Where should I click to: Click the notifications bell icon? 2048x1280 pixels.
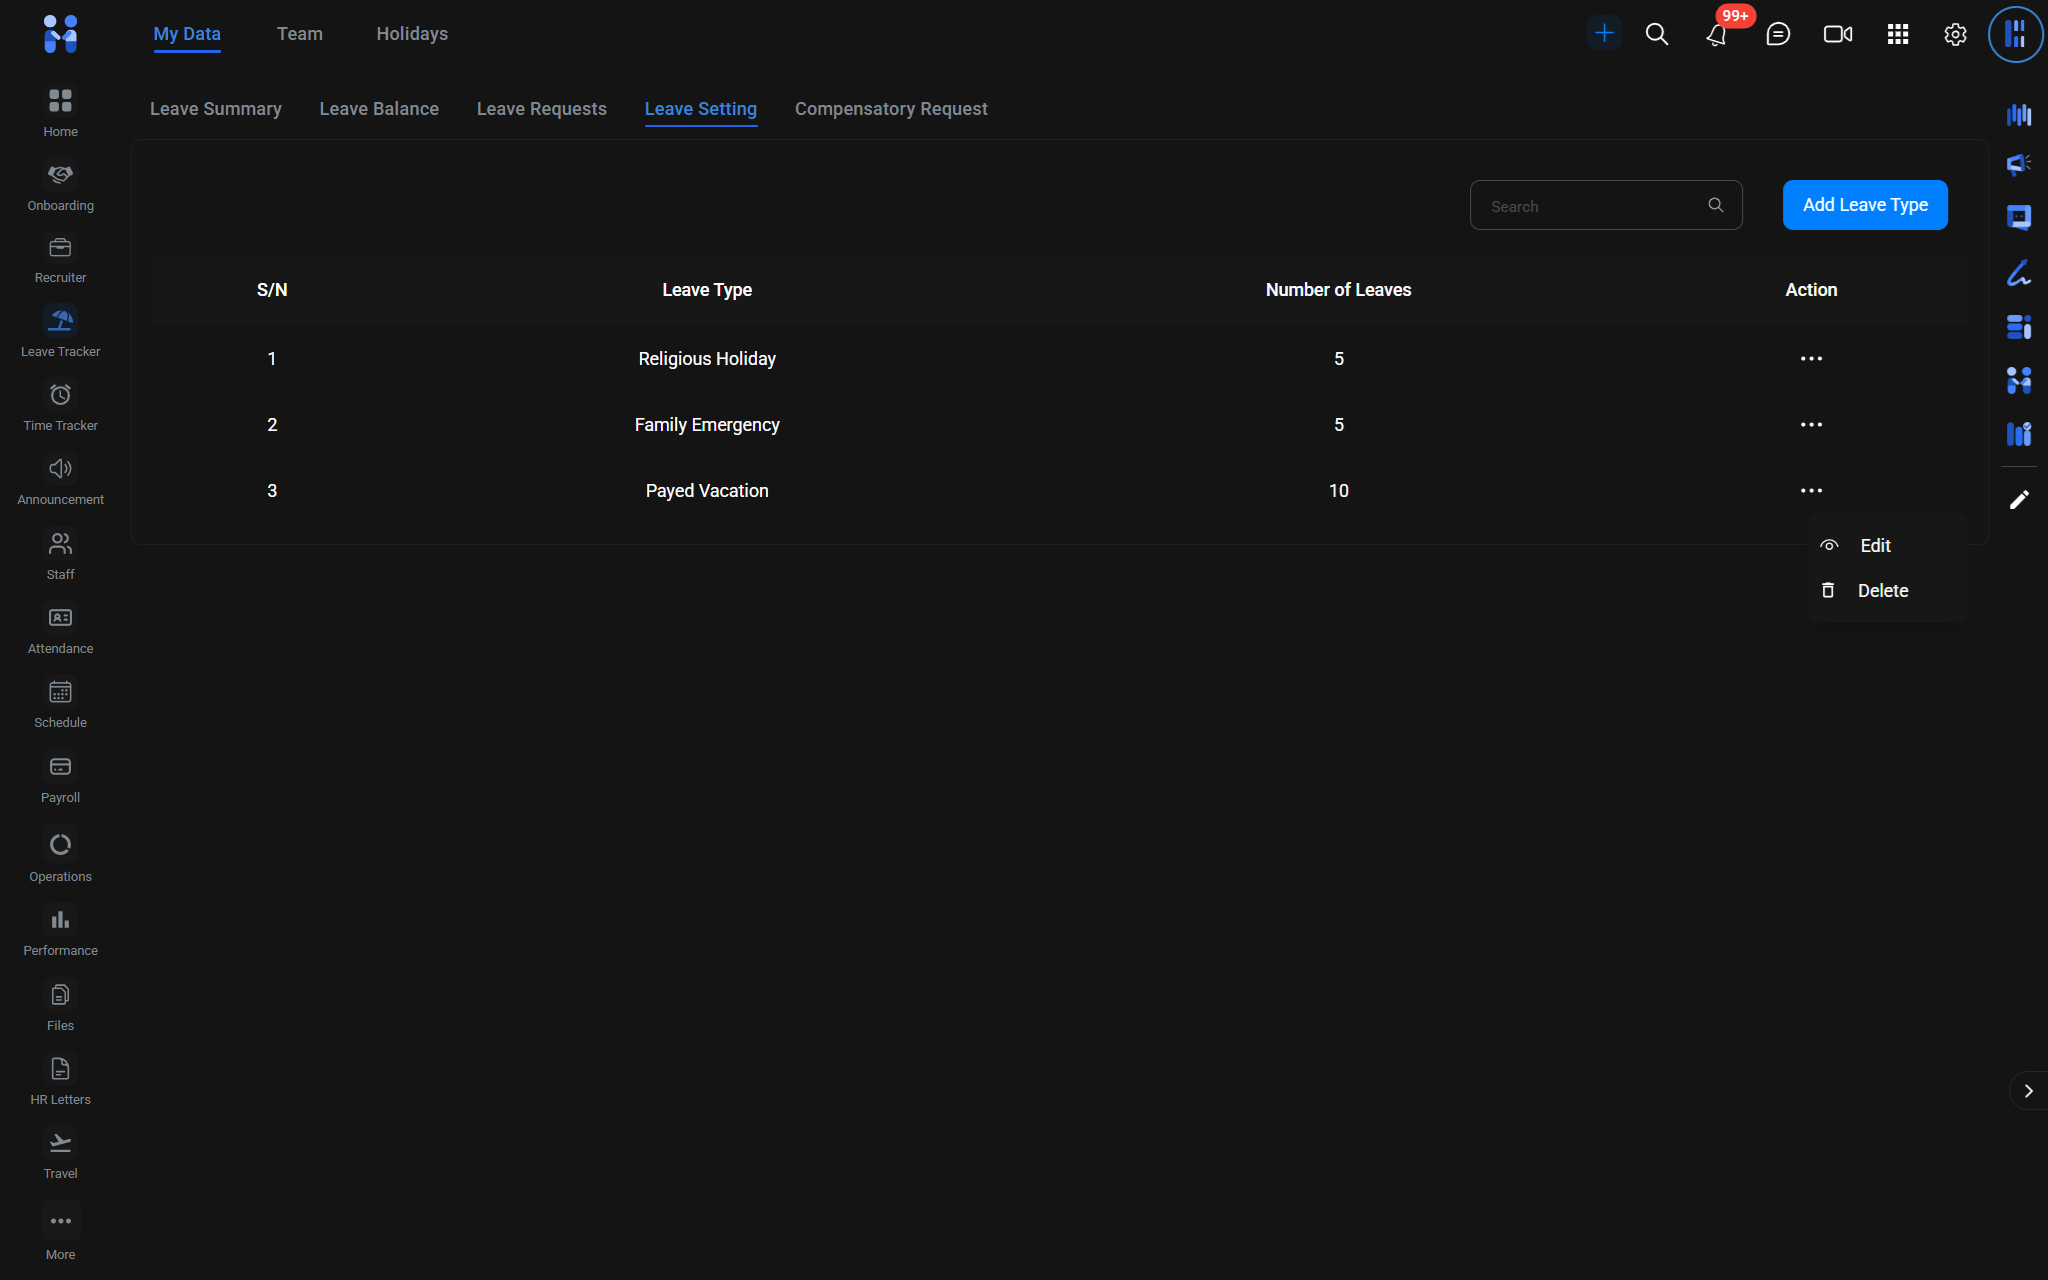[1716, 35]
